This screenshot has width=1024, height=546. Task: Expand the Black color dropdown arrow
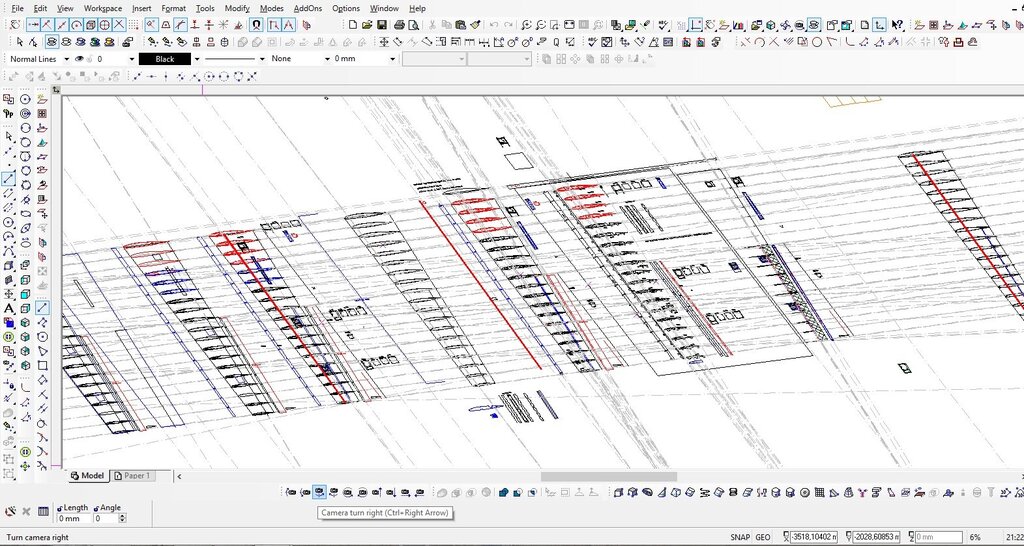197,59
